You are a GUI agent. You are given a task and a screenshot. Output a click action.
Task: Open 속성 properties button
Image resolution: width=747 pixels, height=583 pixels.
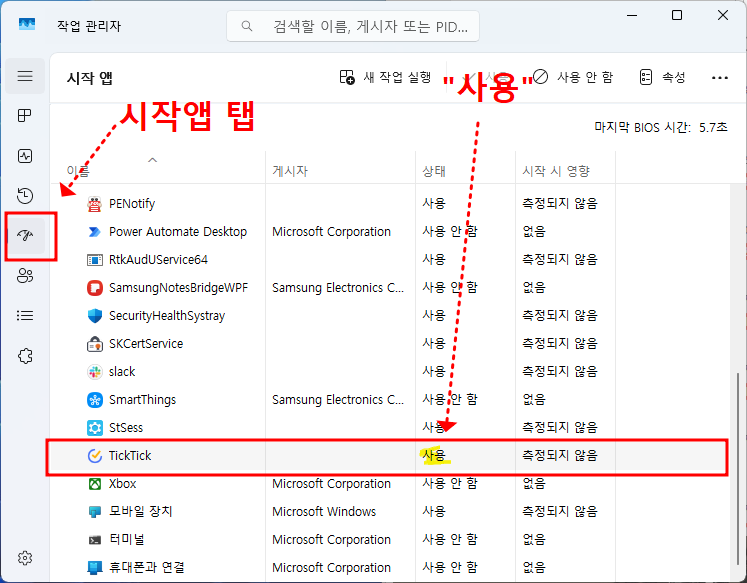[x=663, y=77]
